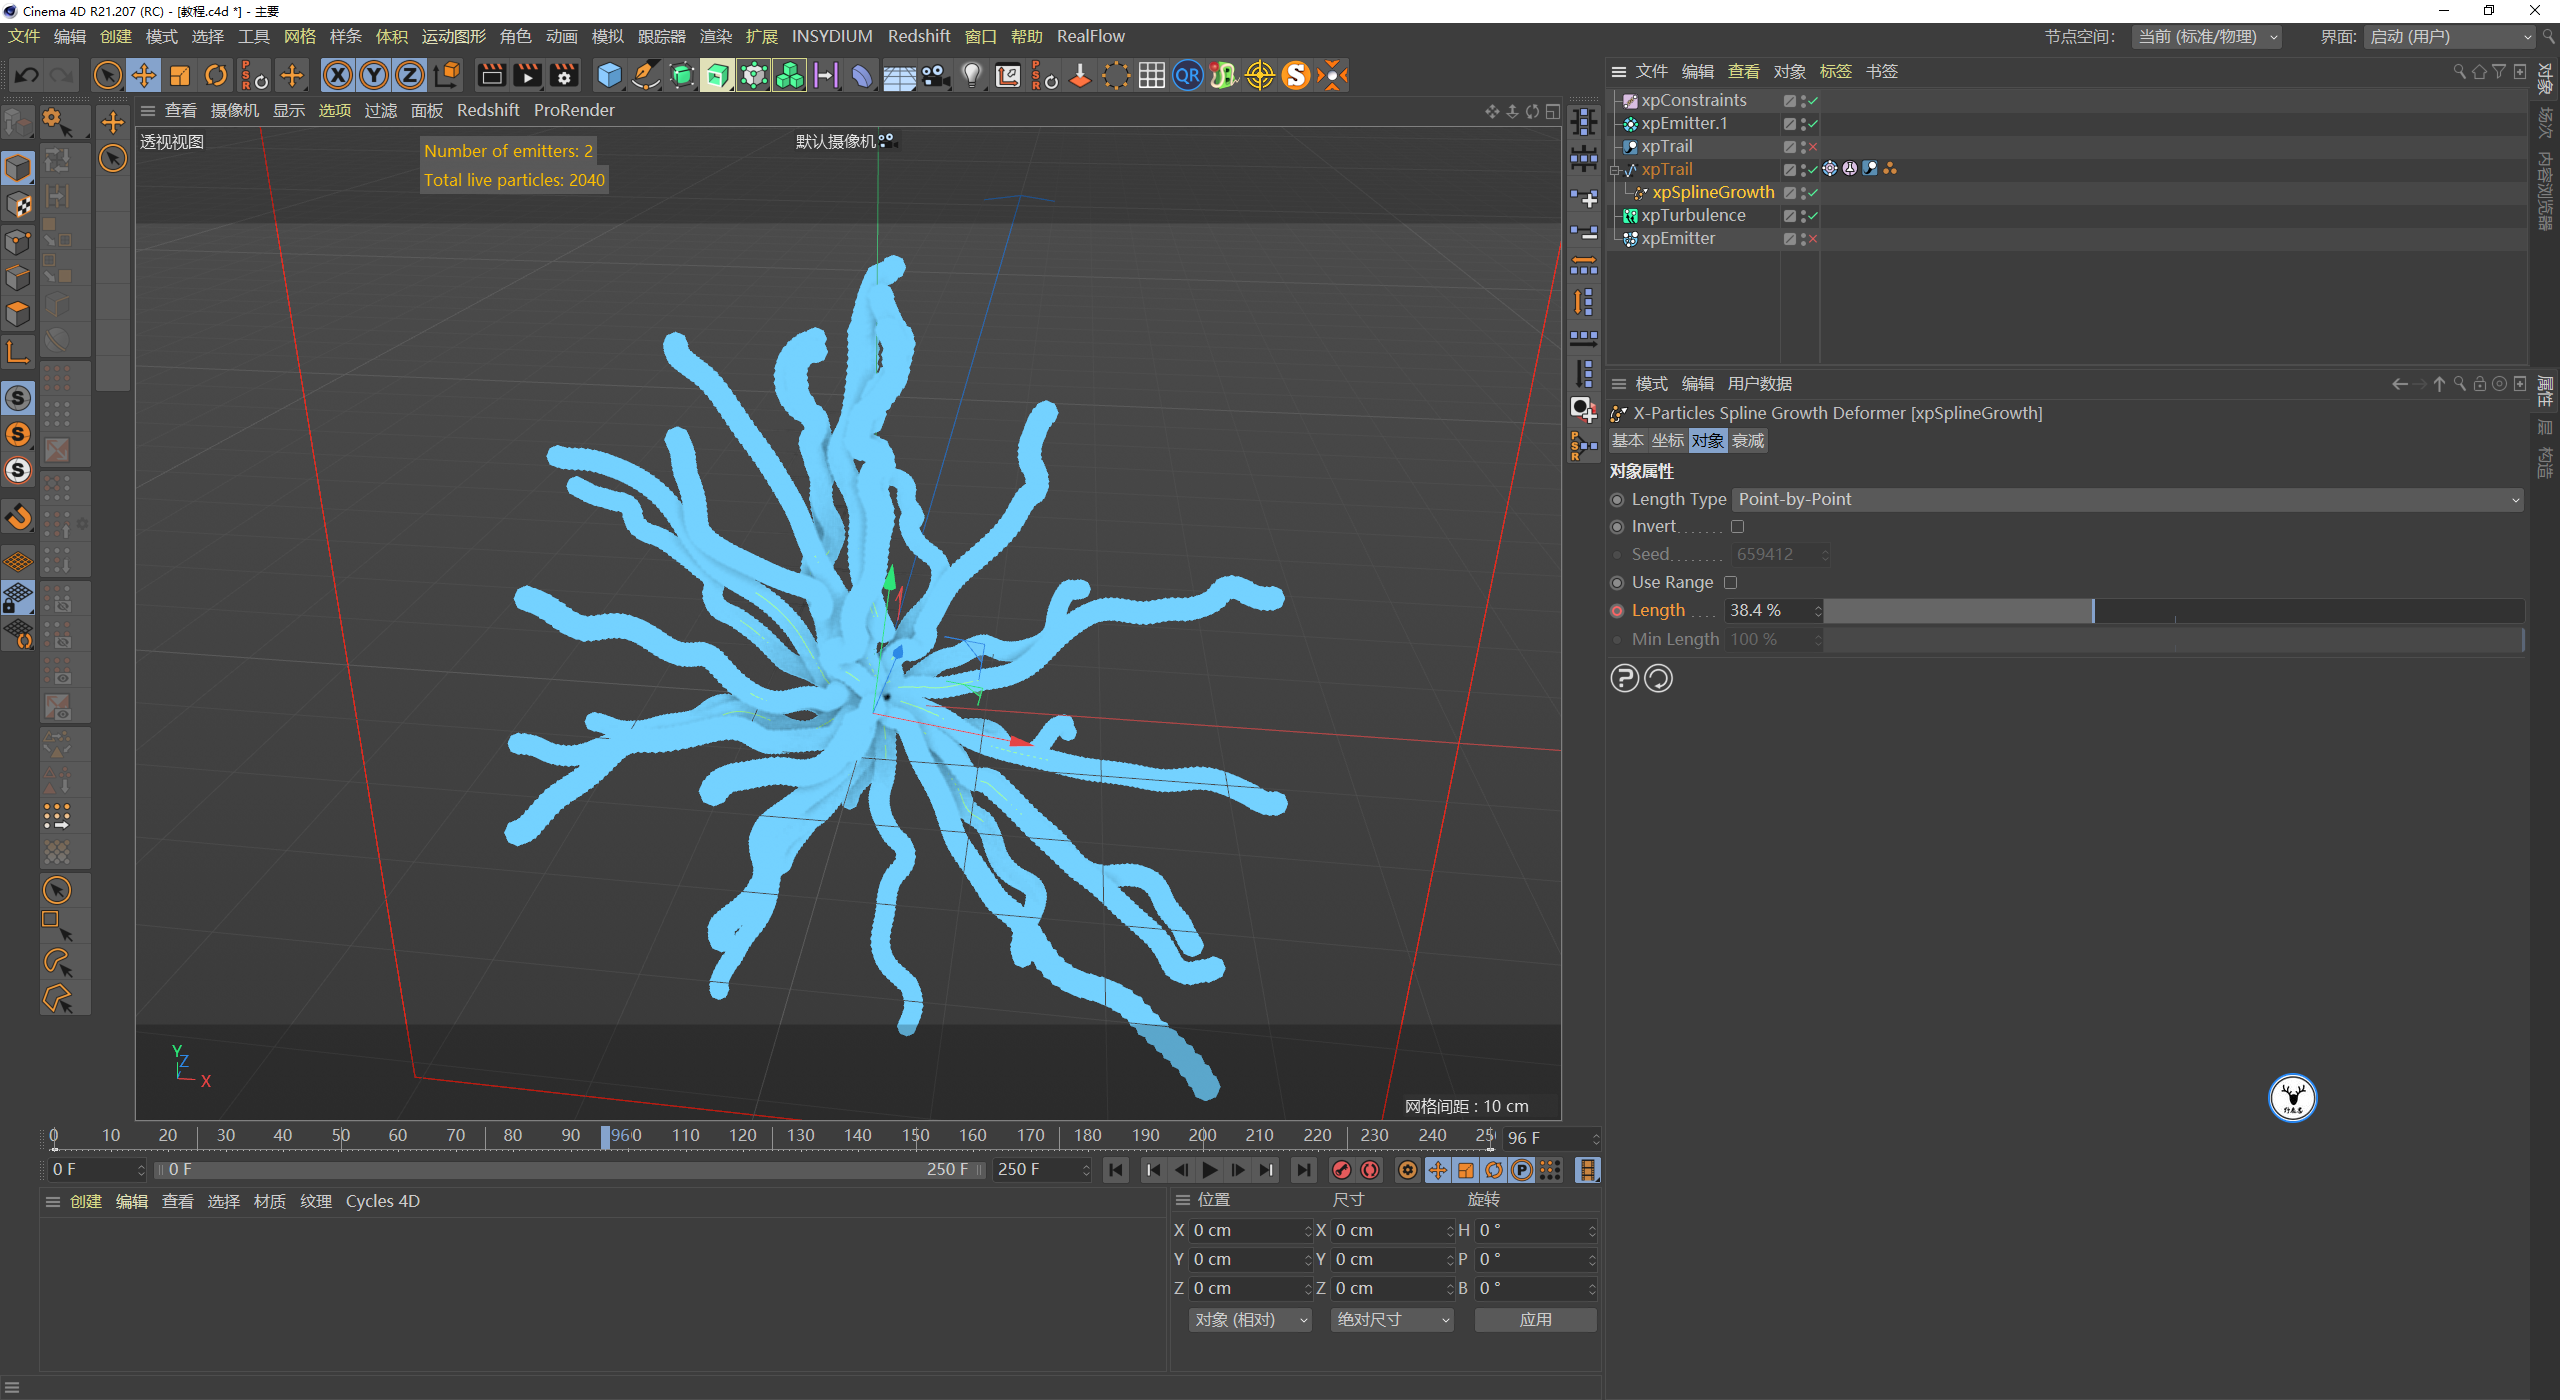Image resolution: width=2560 pixels, height=1400 pixels.
Task: Open the 绝对尺寸 size mode dropdown
Action: coord(1392,1320)
